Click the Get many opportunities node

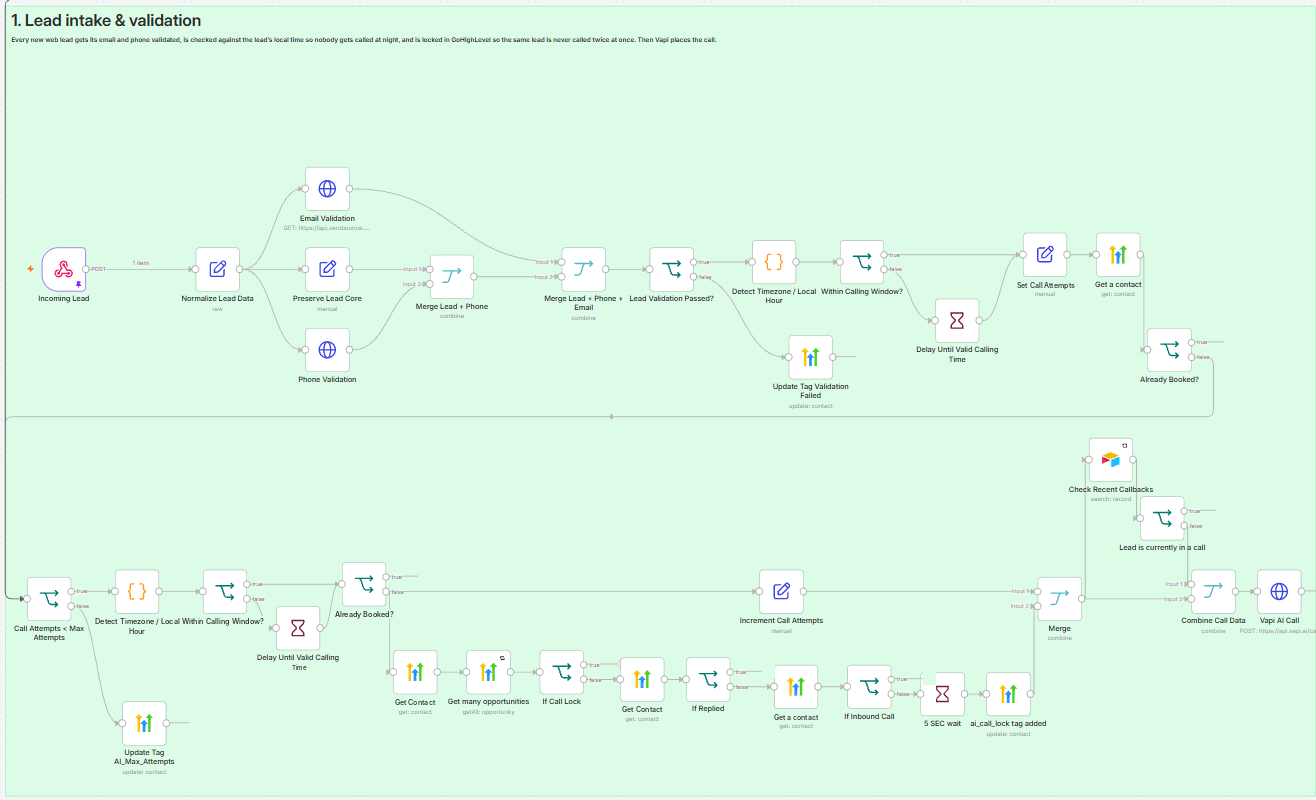tap(488, 673)
